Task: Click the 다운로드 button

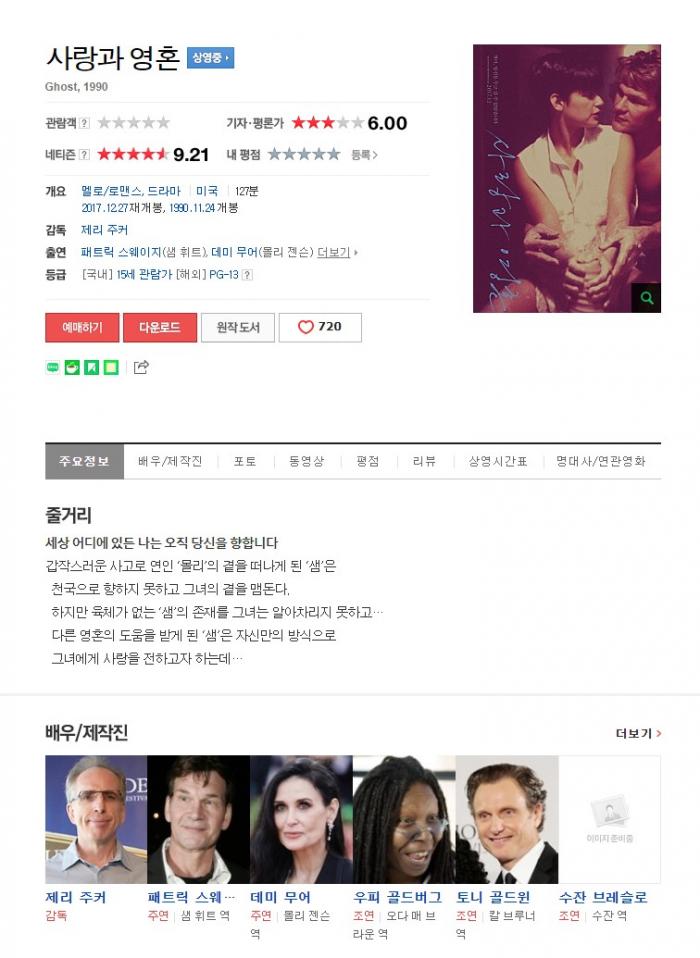Action: [x=160, y=327]
